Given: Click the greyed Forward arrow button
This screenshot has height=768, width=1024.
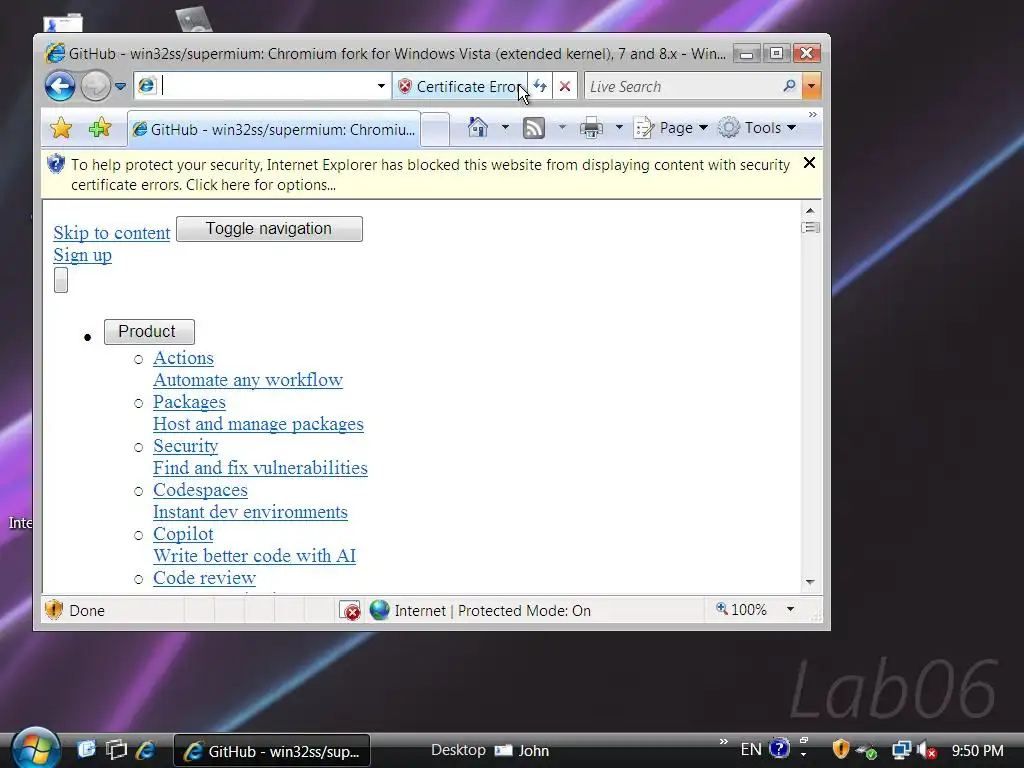Looking at the screenshot, I should click(x=95, y=86).
